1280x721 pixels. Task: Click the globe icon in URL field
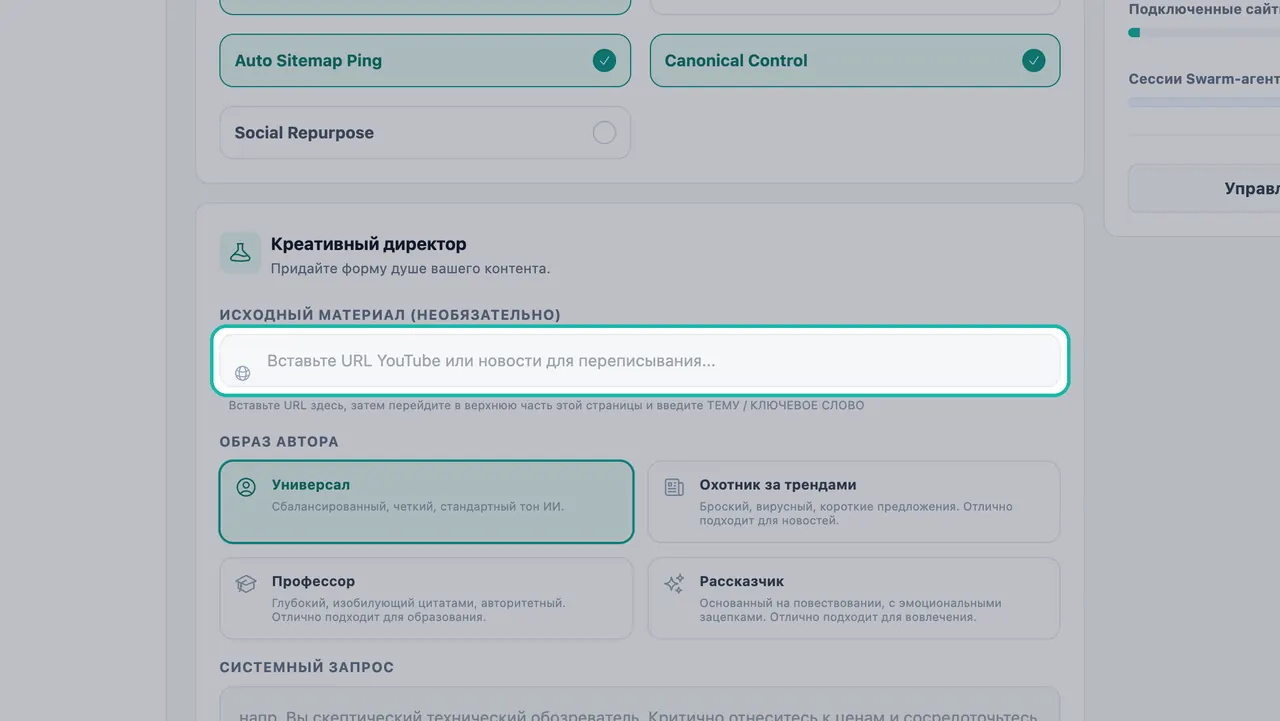(242, 373)
